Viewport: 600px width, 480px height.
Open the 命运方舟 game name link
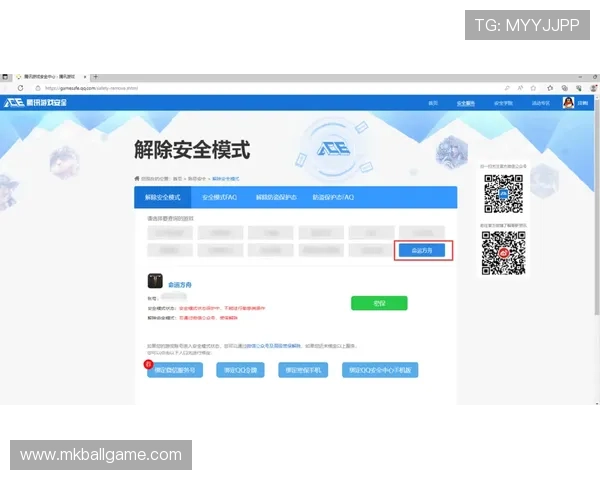[179, 285]
